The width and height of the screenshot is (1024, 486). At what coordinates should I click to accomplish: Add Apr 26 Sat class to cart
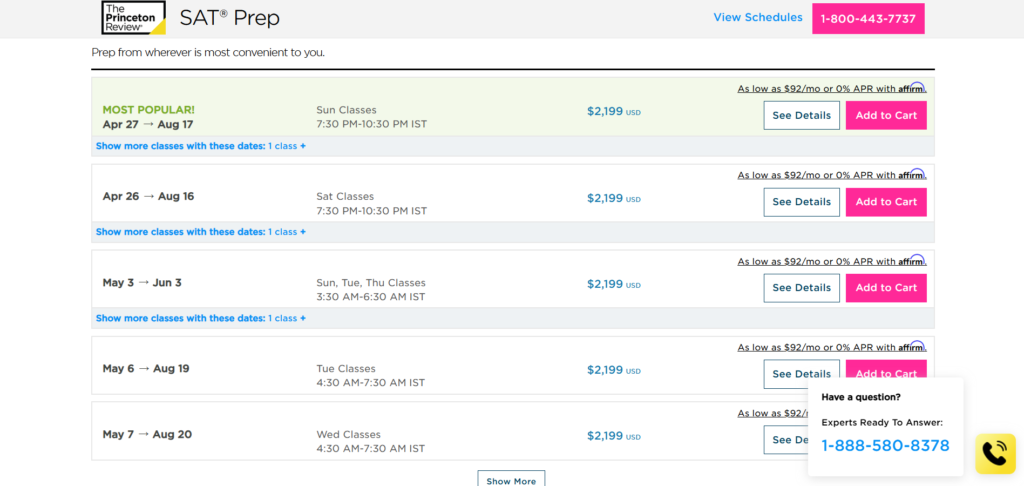coord(886,202)
